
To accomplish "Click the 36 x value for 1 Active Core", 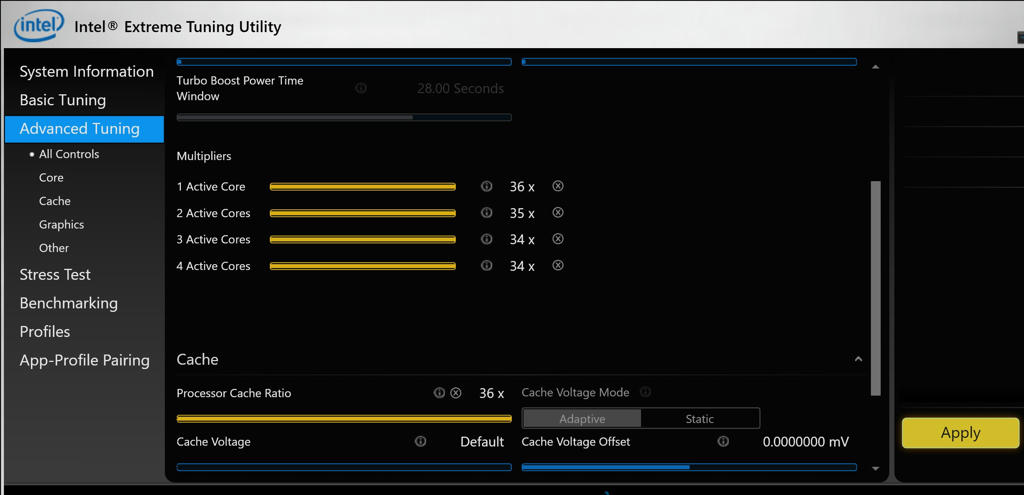I will pyautogui.click(x=522, y=187).
